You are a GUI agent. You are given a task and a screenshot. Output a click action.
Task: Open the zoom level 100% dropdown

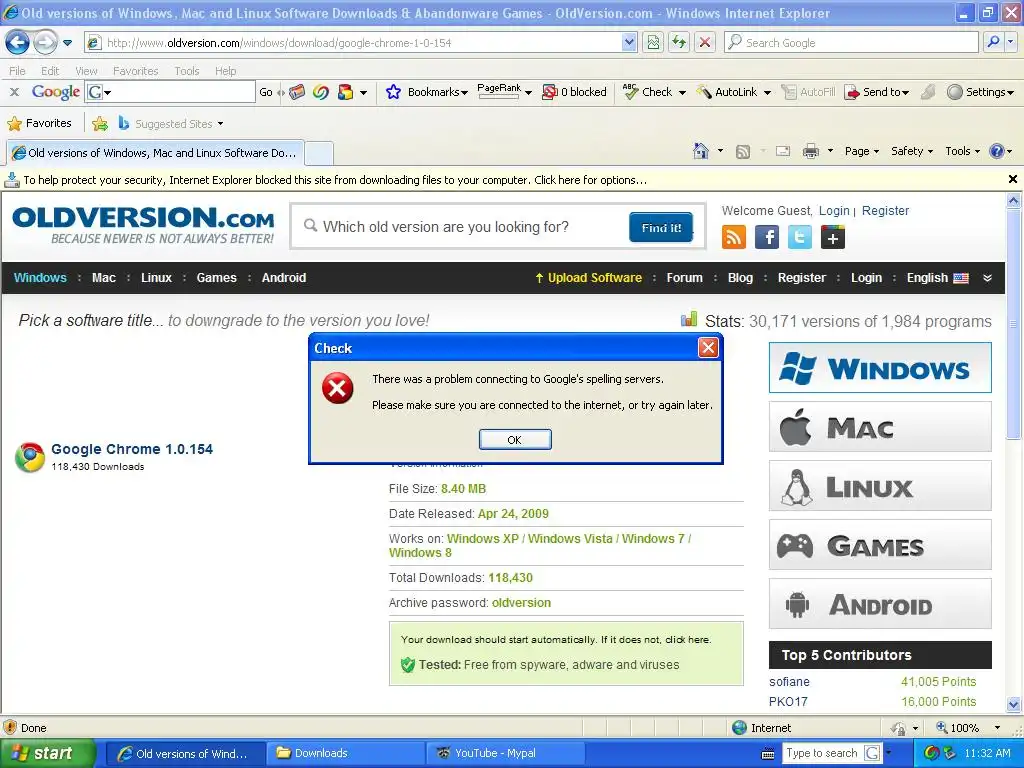(997, 728)
